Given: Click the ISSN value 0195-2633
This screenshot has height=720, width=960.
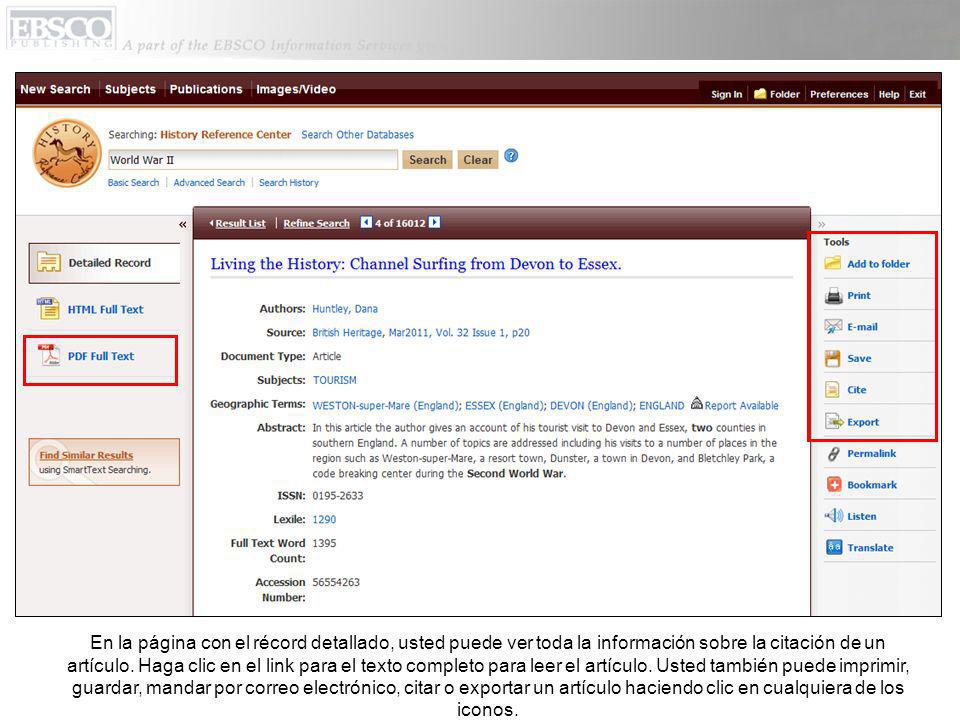Looking at the screenshot, I should pyautogui.click(x=337, y=495).
